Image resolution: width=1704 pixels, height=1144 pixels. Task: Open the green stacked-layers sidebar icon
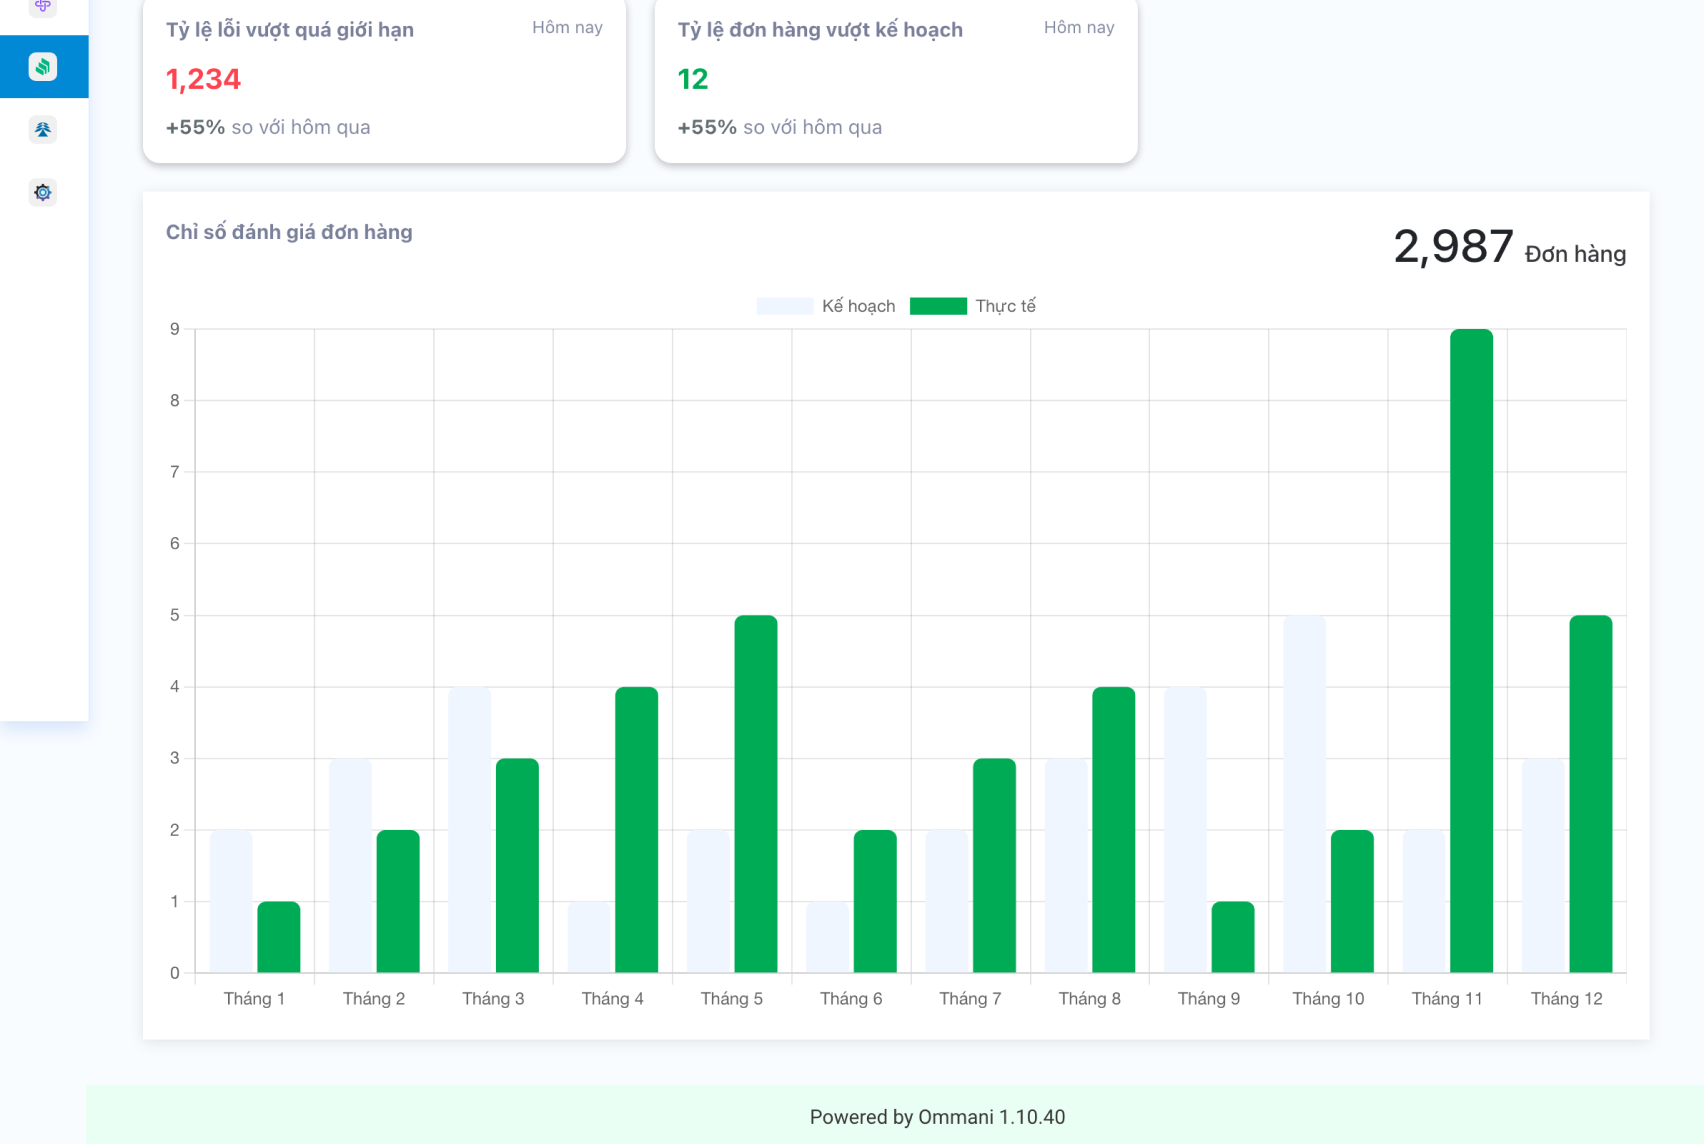pyautogui.click(x=43, y=67)
